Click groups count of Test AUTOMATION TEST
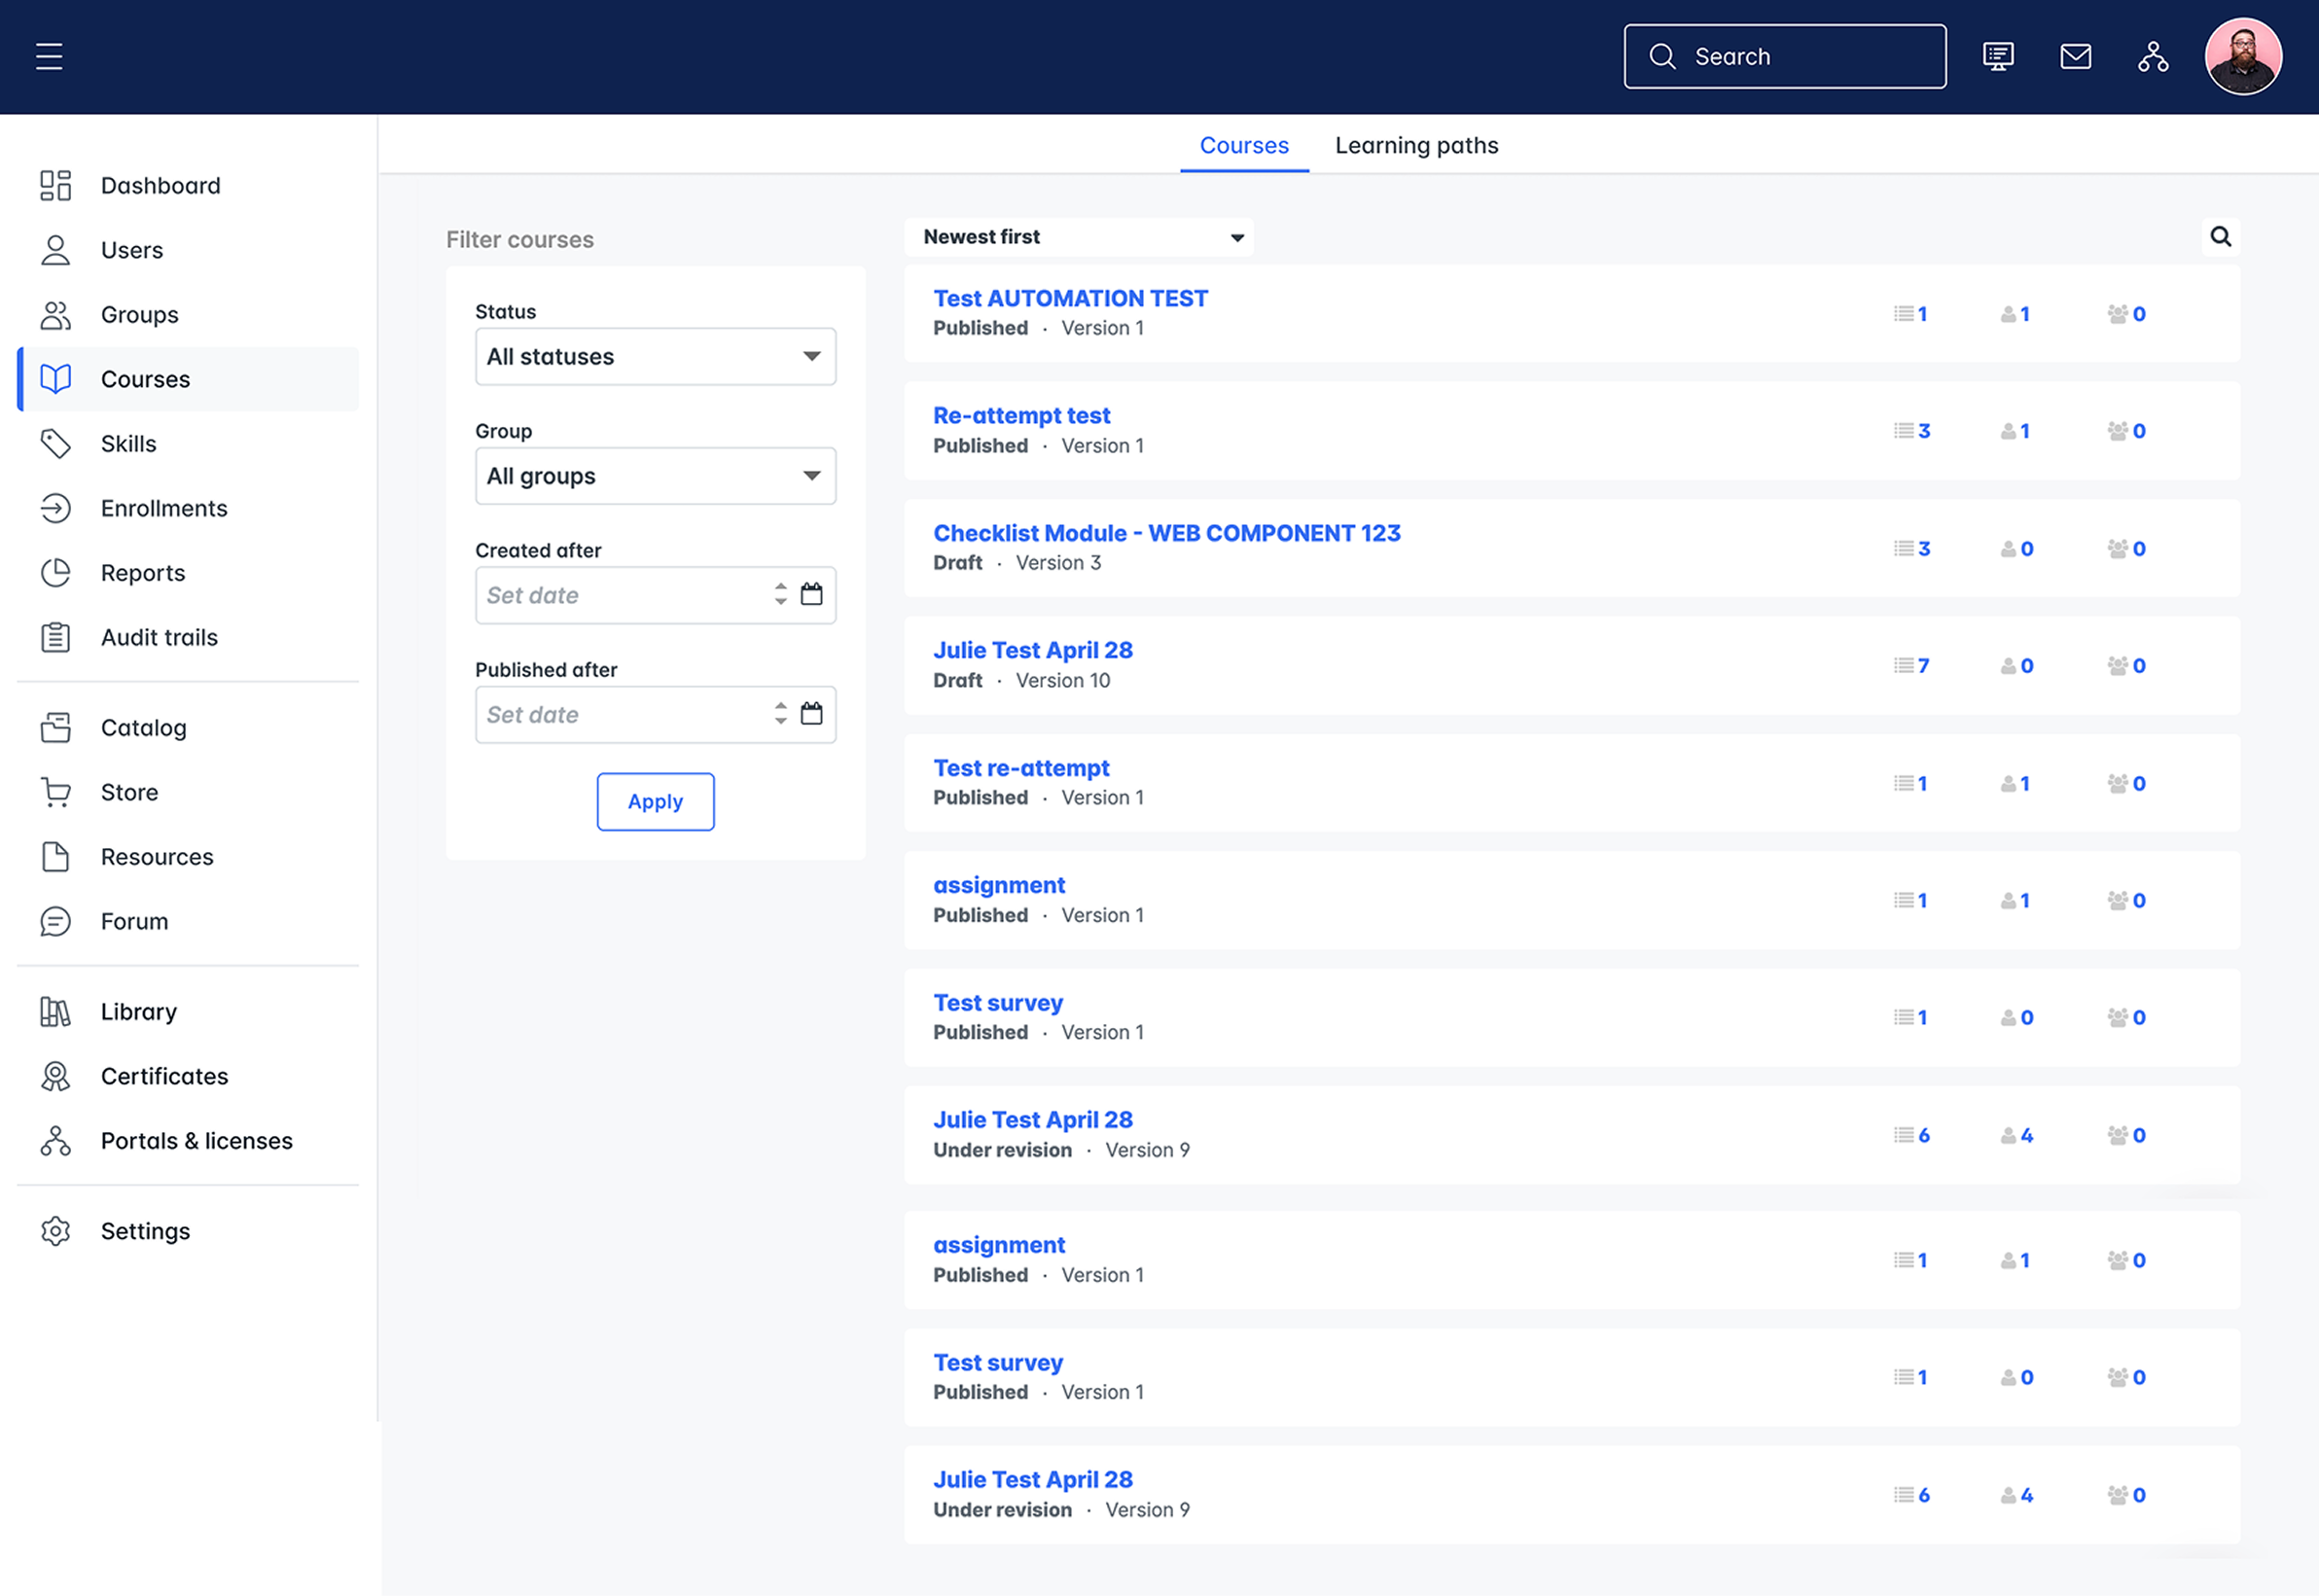The width and height of the screenshot is (2319, 1596). tap(2126, 314)
